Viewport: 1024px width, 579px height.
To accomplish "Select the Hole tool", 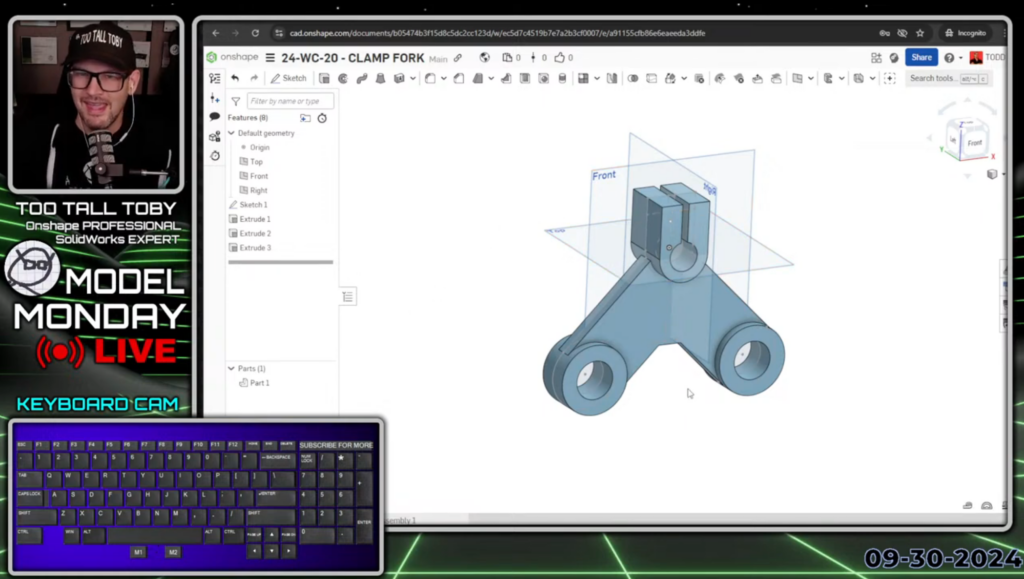I will (543, 78).
